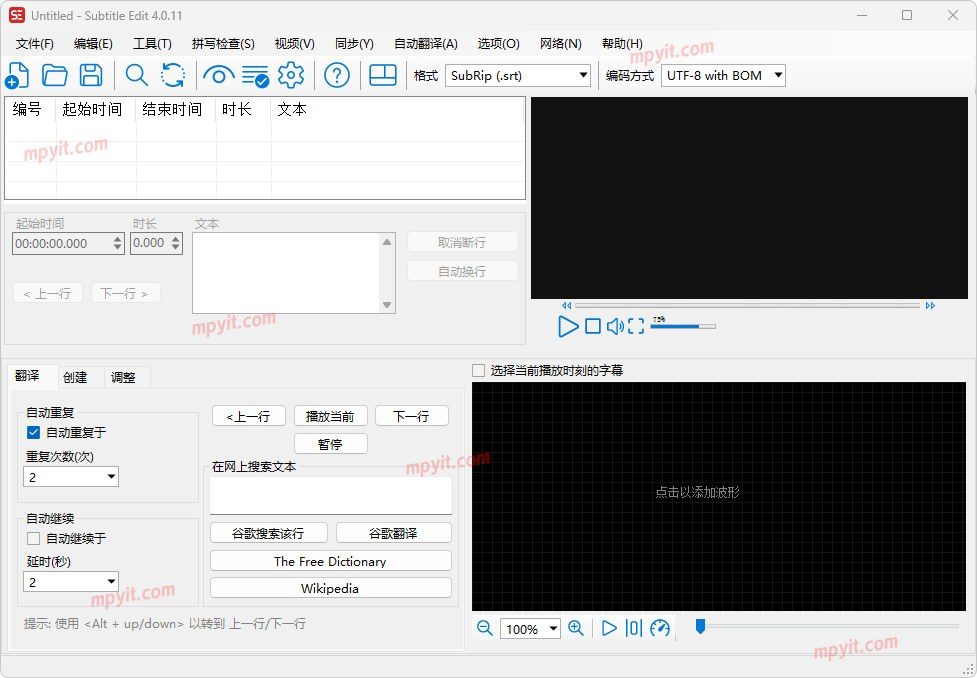Viewport: 977px width, 678px height.
Task: Play waveform with small play icon
Action: coord(609,628)
